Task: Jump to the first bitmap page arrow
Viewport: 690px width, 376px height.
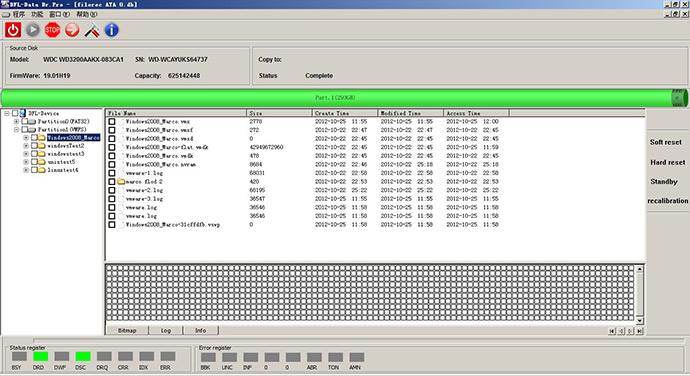Action: (x=612, y=331)
